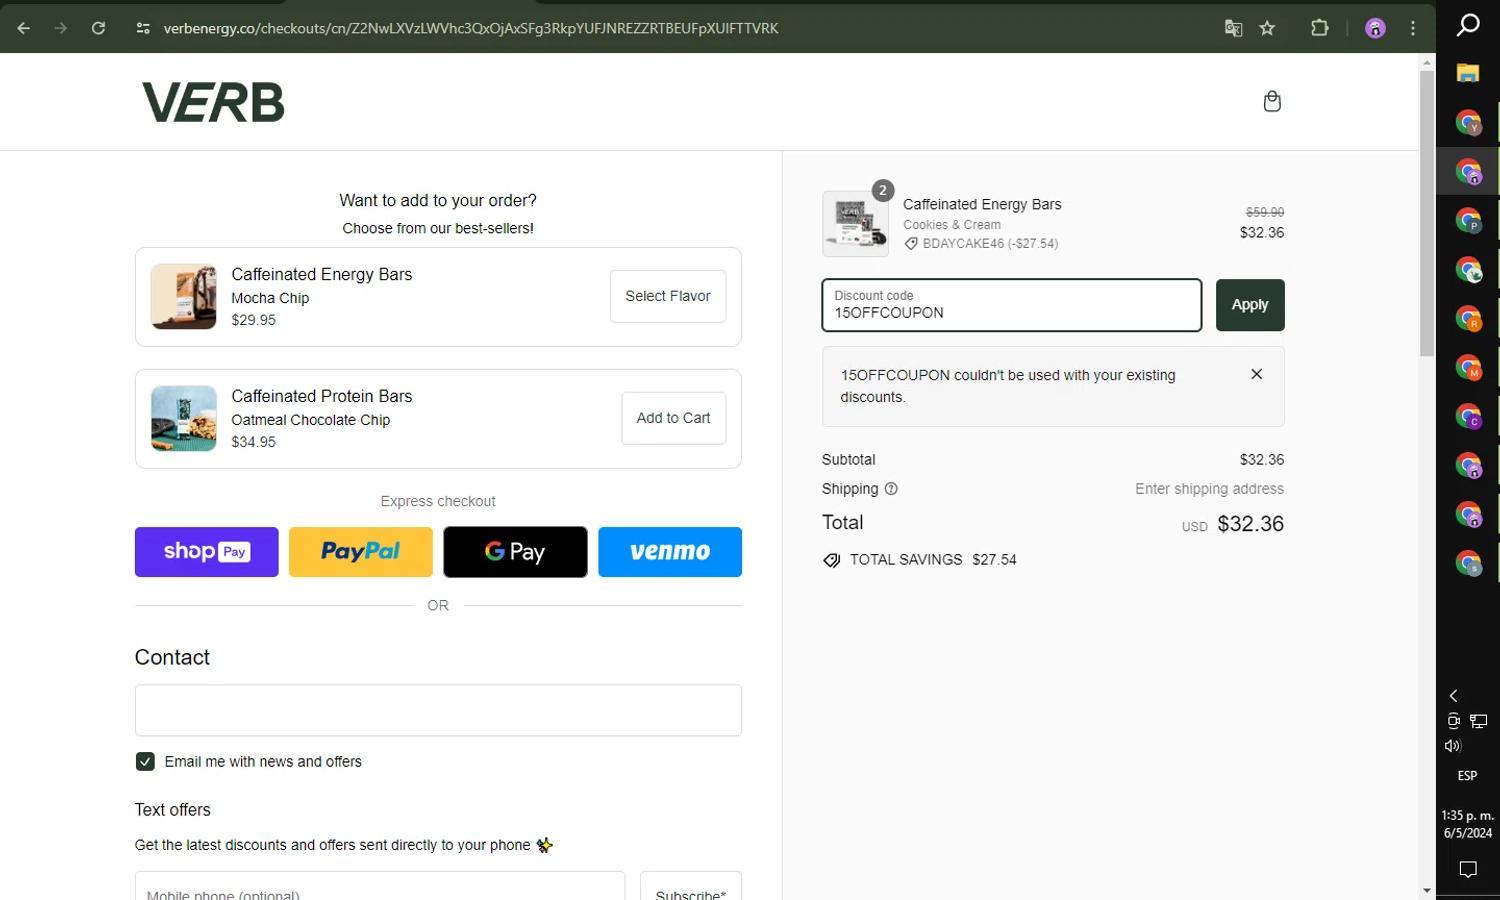
Task: Click the Subscribe button for text offers
Action: pos(691,886)
